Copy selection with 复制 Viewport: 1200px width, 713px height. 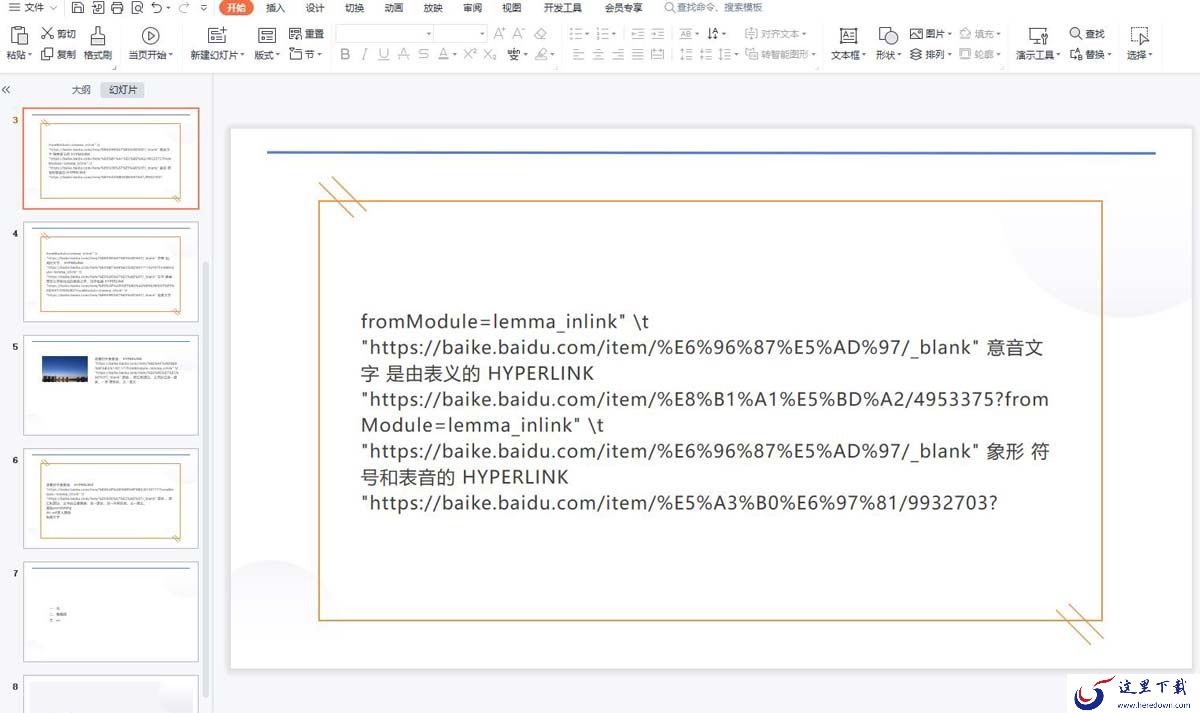pyautogui.click(x=58, y=55)
